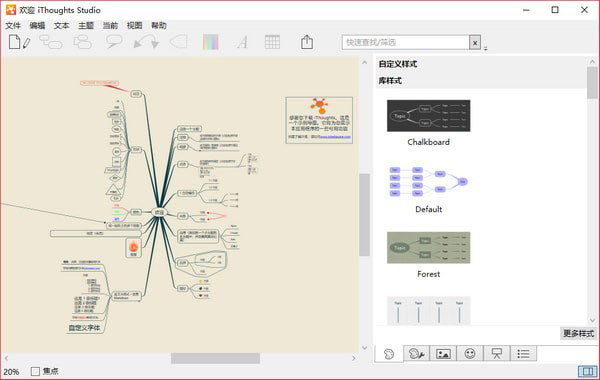Click the canvas scroll right arrow
This screenshot has width=600, height=380.
pyautogui.click(x=354, y=358)
